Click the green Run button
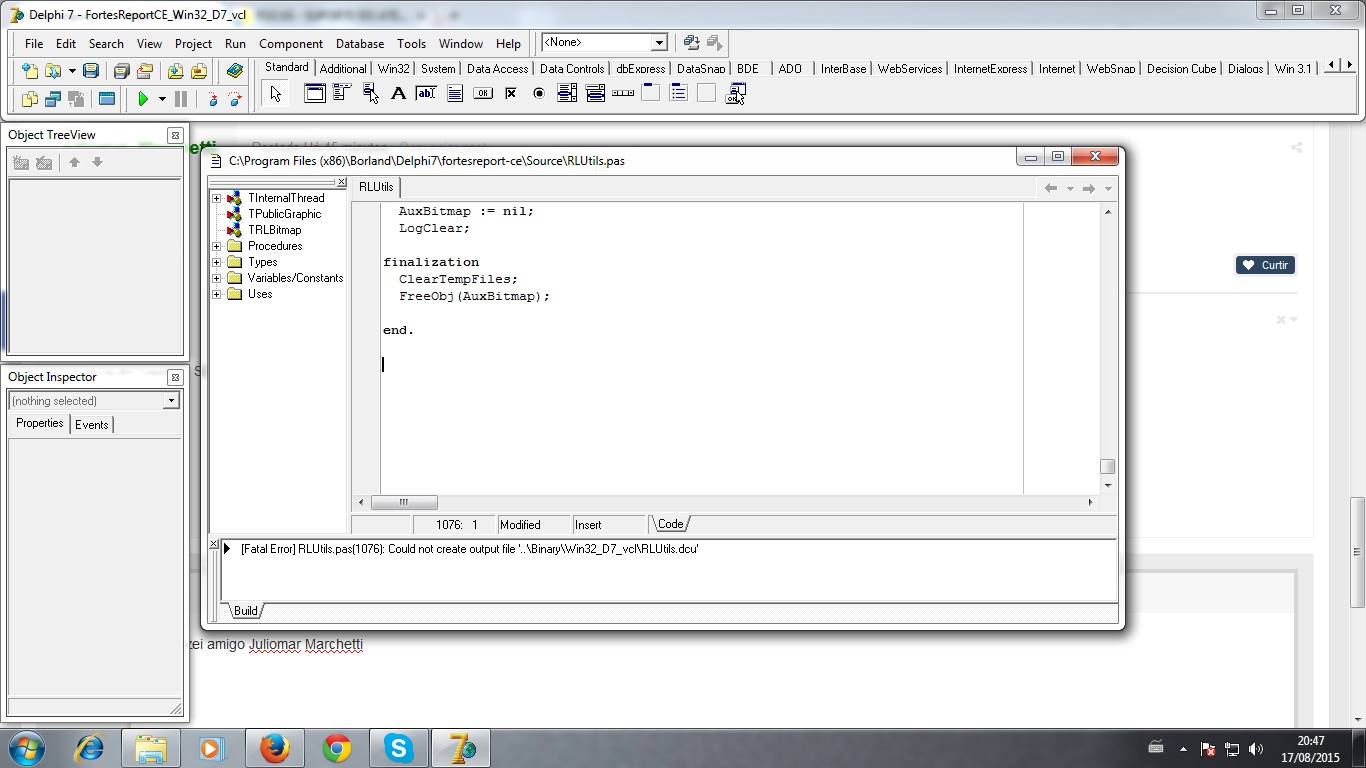The width and height of the screenshot is (1366, 768). pos(143,99)
